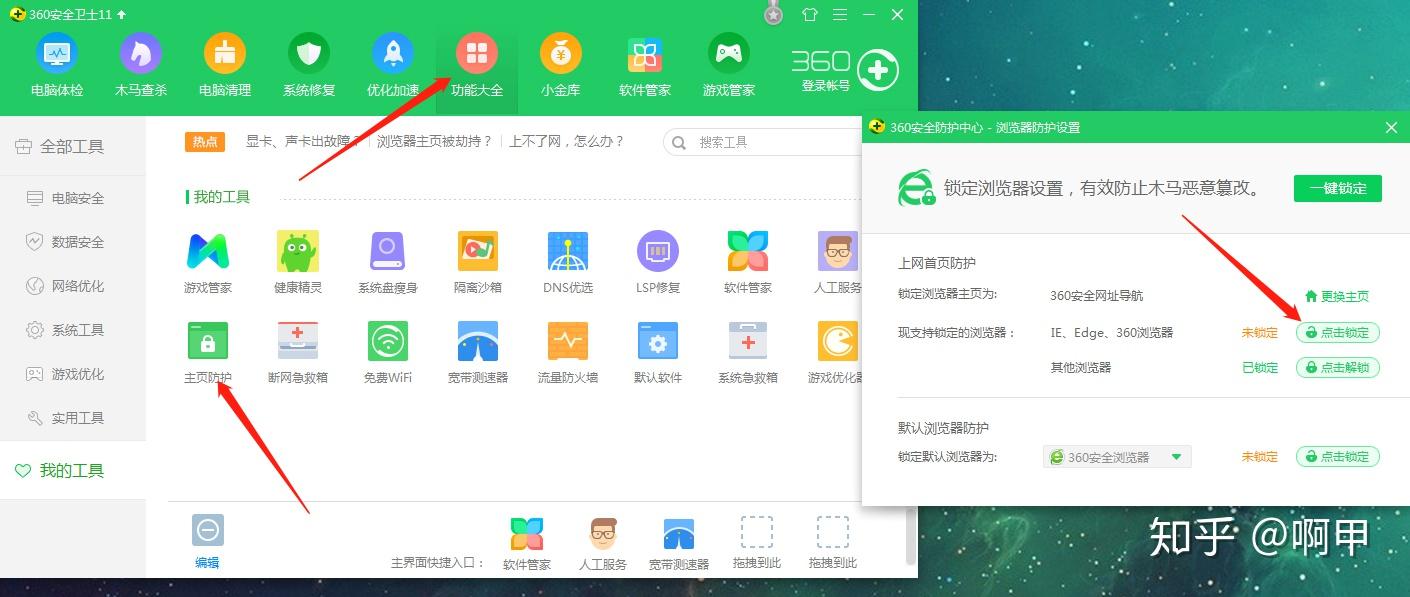The image size is (1410, 597).
Task: Click the first 拖拽到此 shortcut slot
Action: [x=757, y=544]
